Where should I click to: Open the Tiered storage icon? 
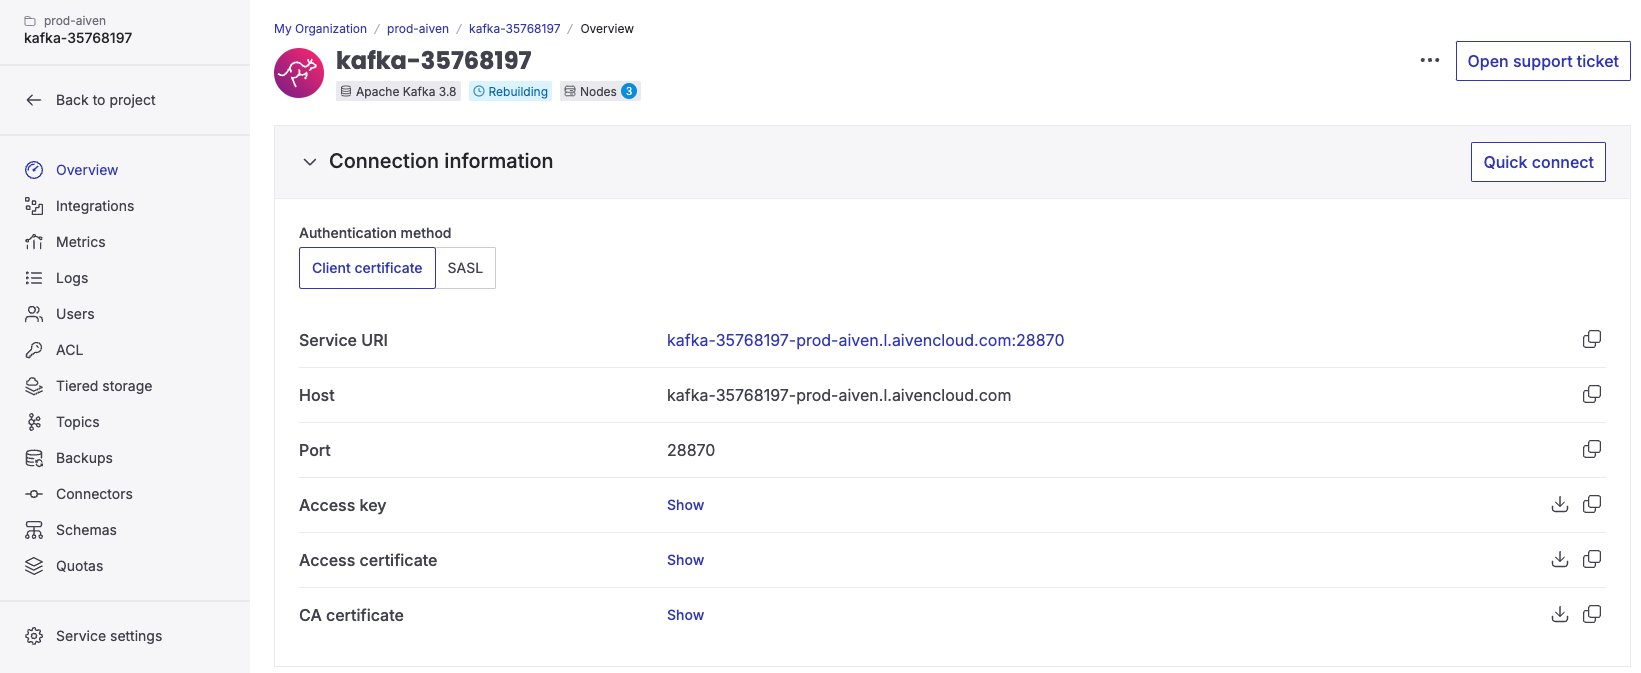(x=34, y=386)
